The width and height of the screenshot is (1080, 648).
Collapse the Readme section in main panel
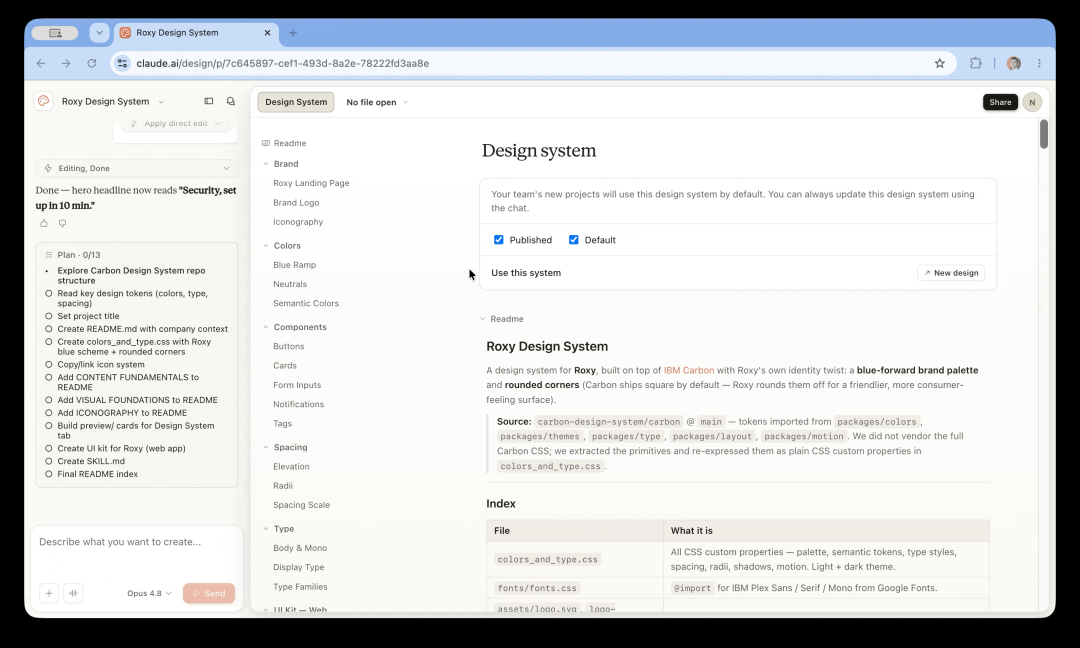(x=483, y=319)
